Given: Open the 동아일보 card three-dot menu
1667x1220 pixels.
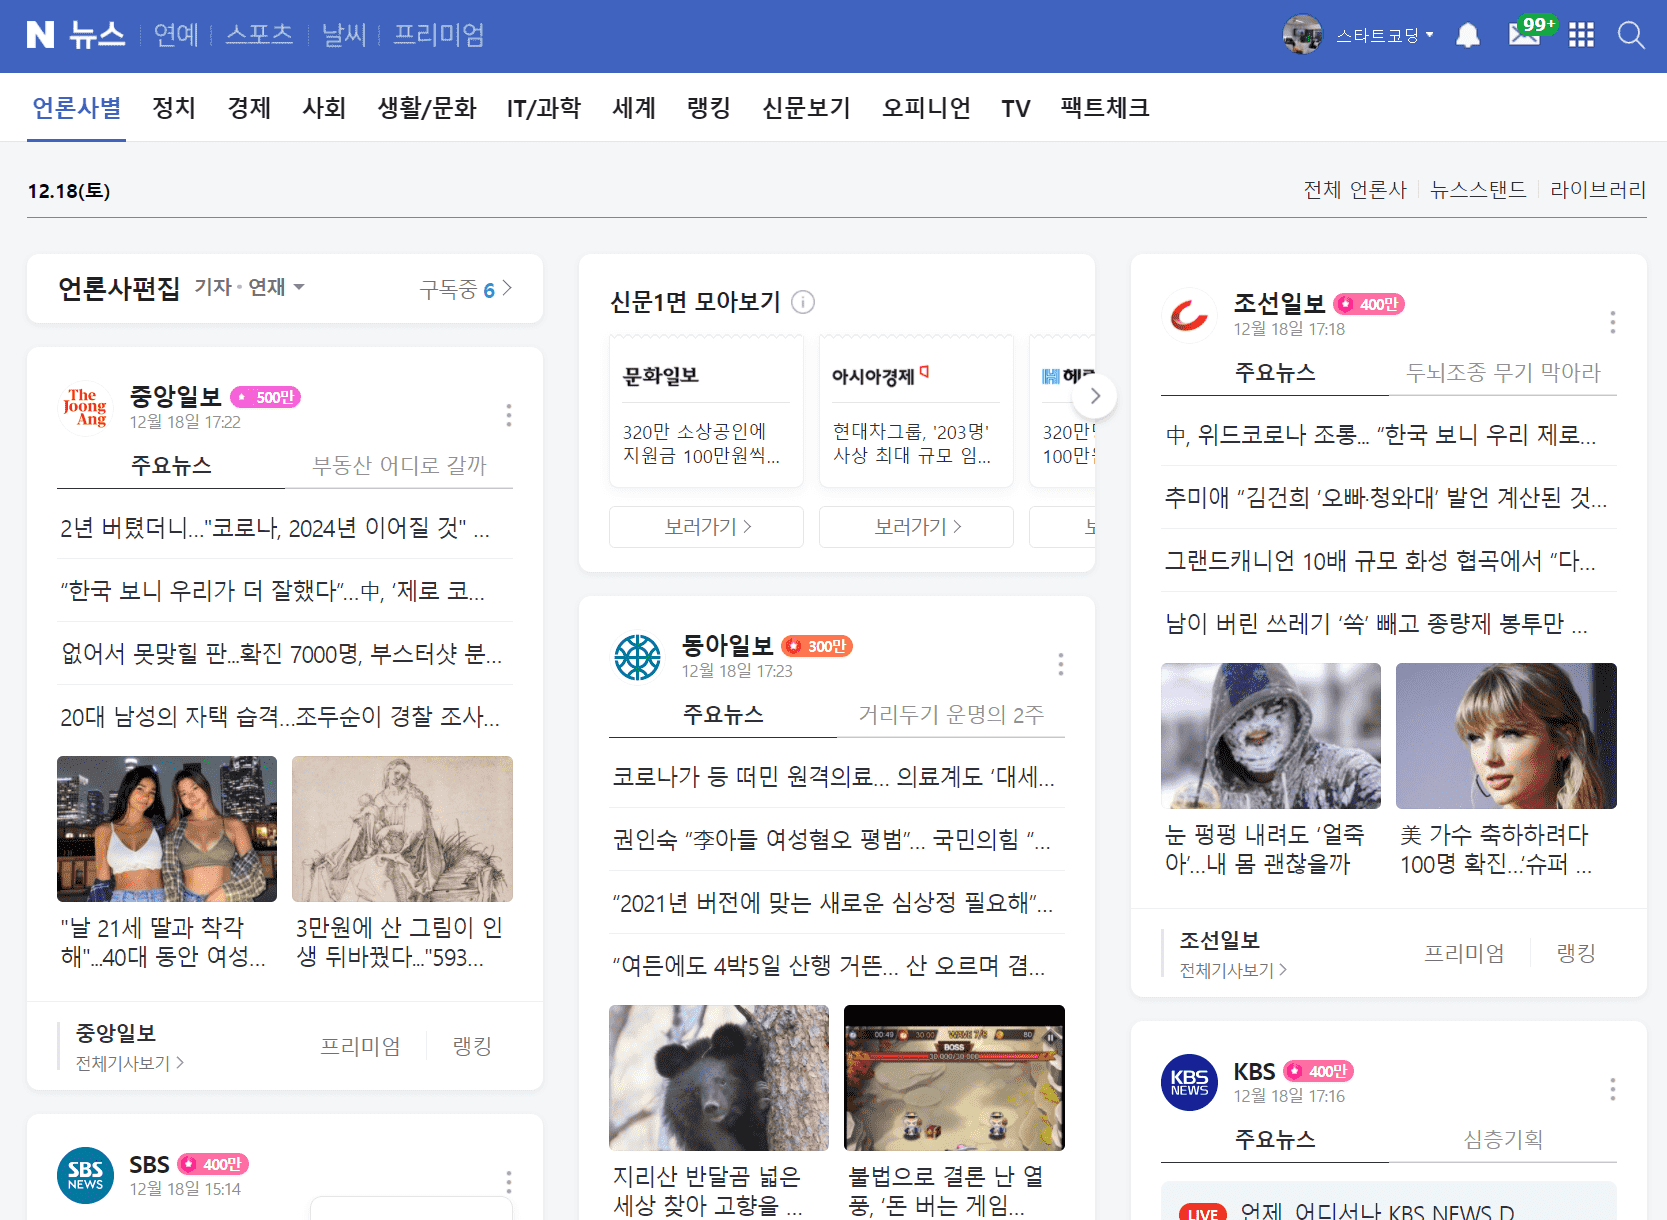Looking at the screenshot, I should tap(1061, 664).
